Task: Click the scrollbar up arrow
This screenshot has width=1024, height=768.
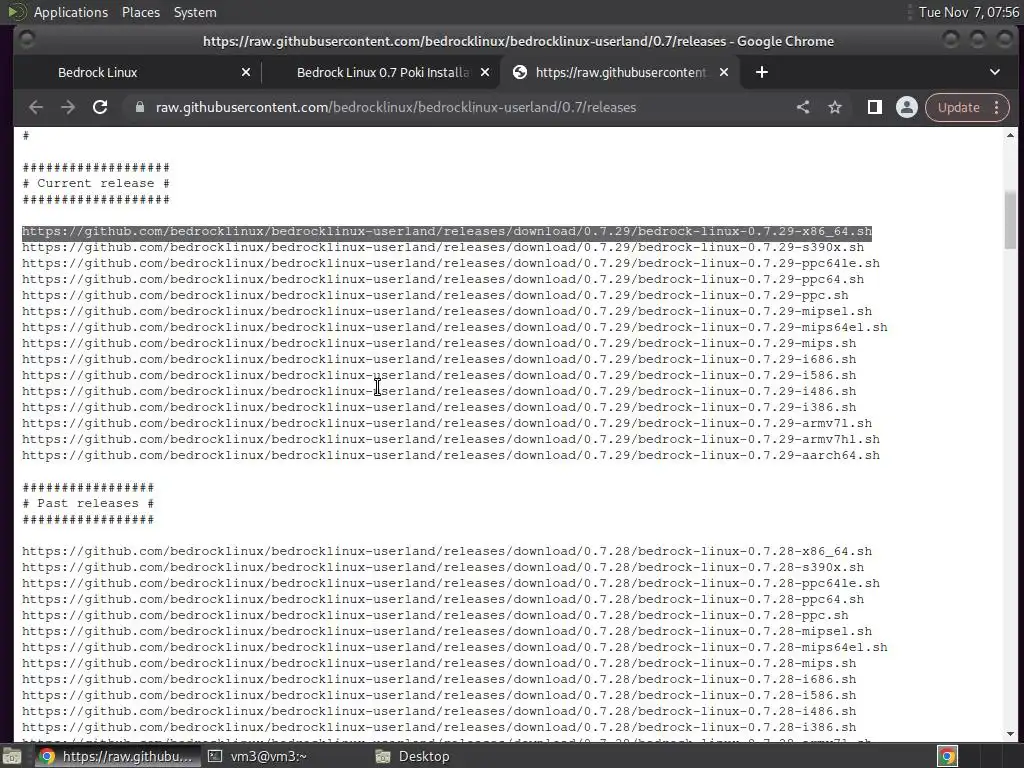Action: point(1010,135)
